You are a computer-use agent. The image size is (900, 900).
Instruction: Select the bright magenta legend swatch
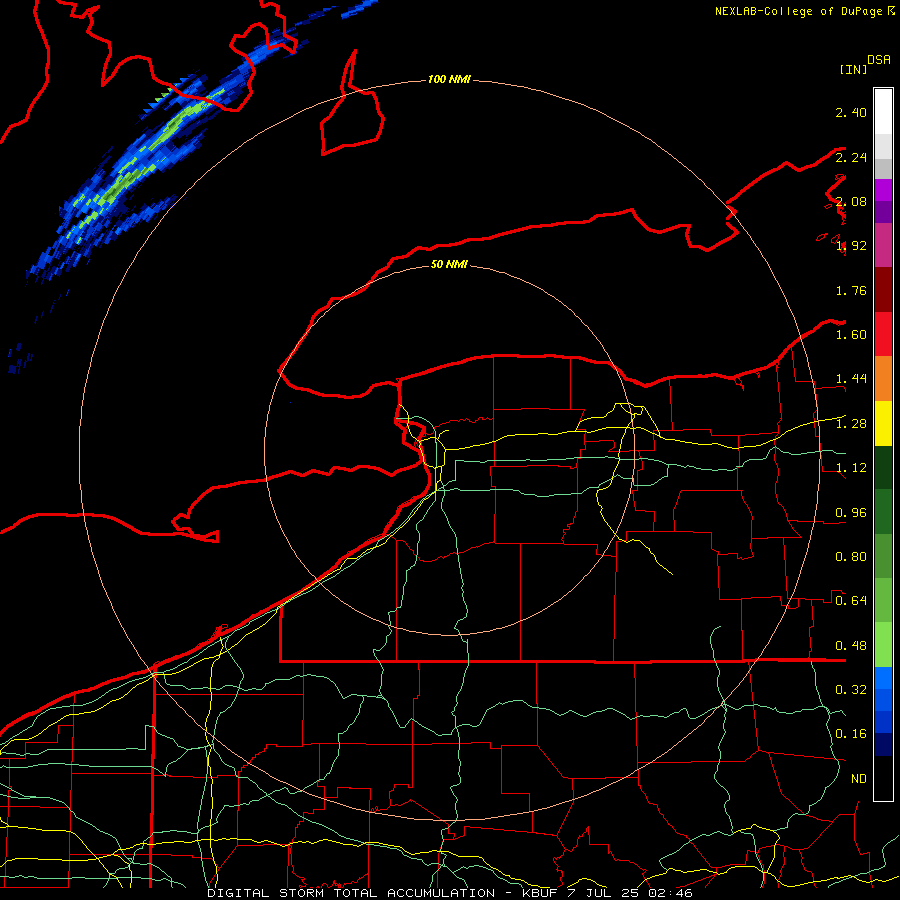883,190
